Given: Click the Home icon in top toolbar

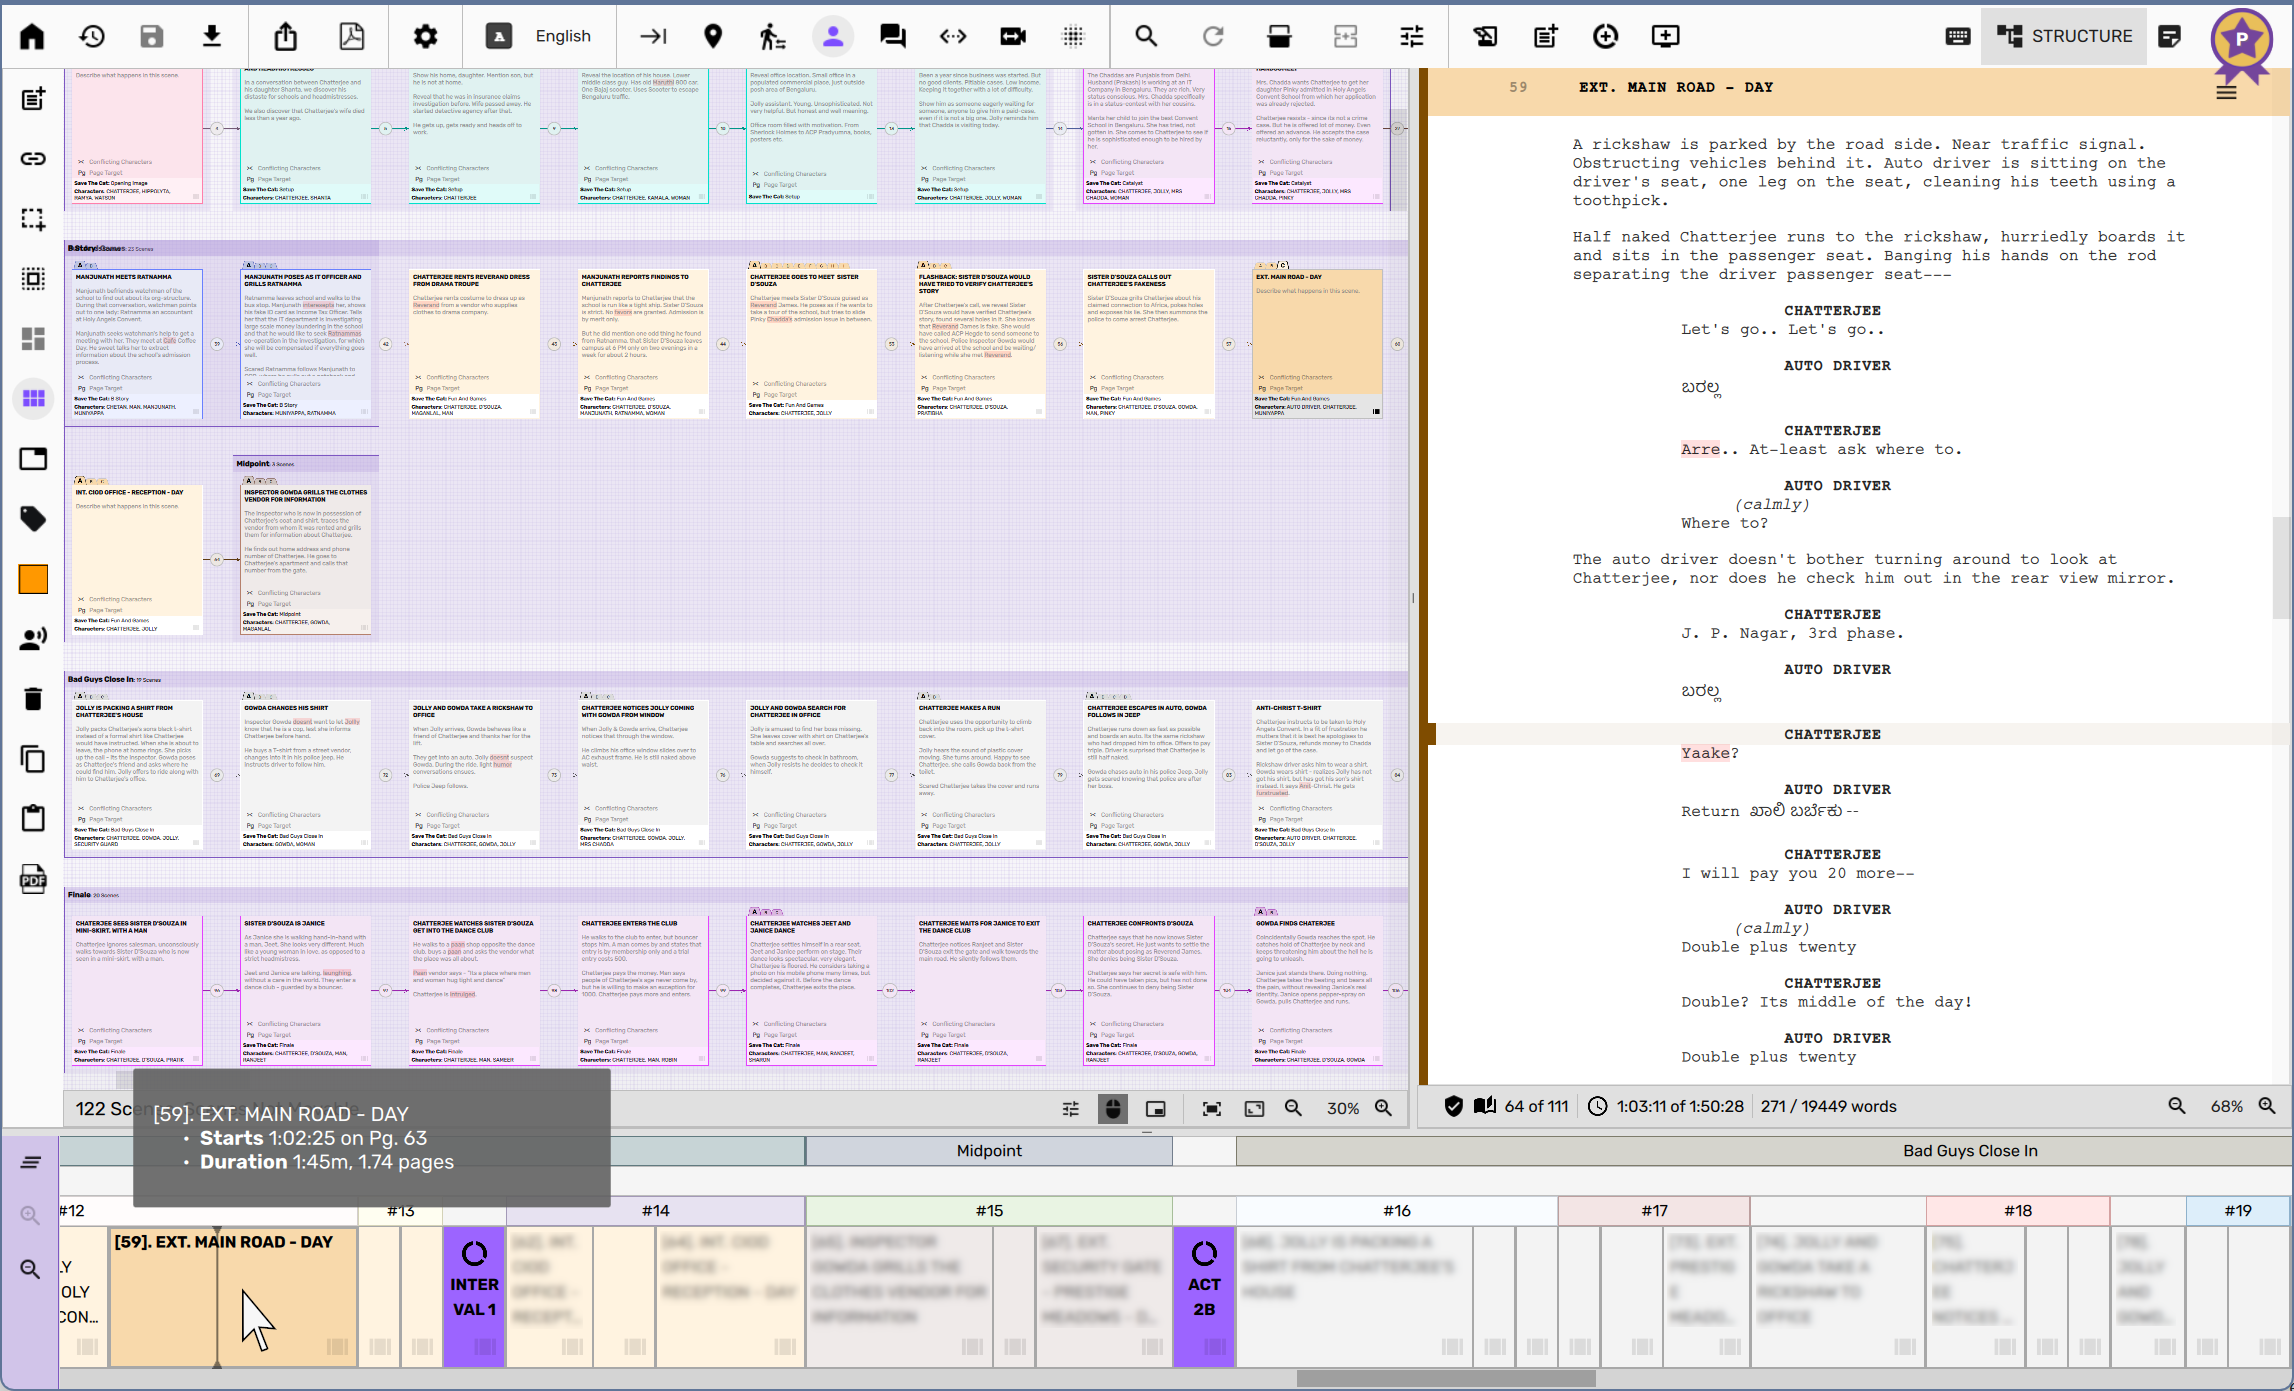Looking at the screenshot, I should pyautogui.click(x=32, y=37).
